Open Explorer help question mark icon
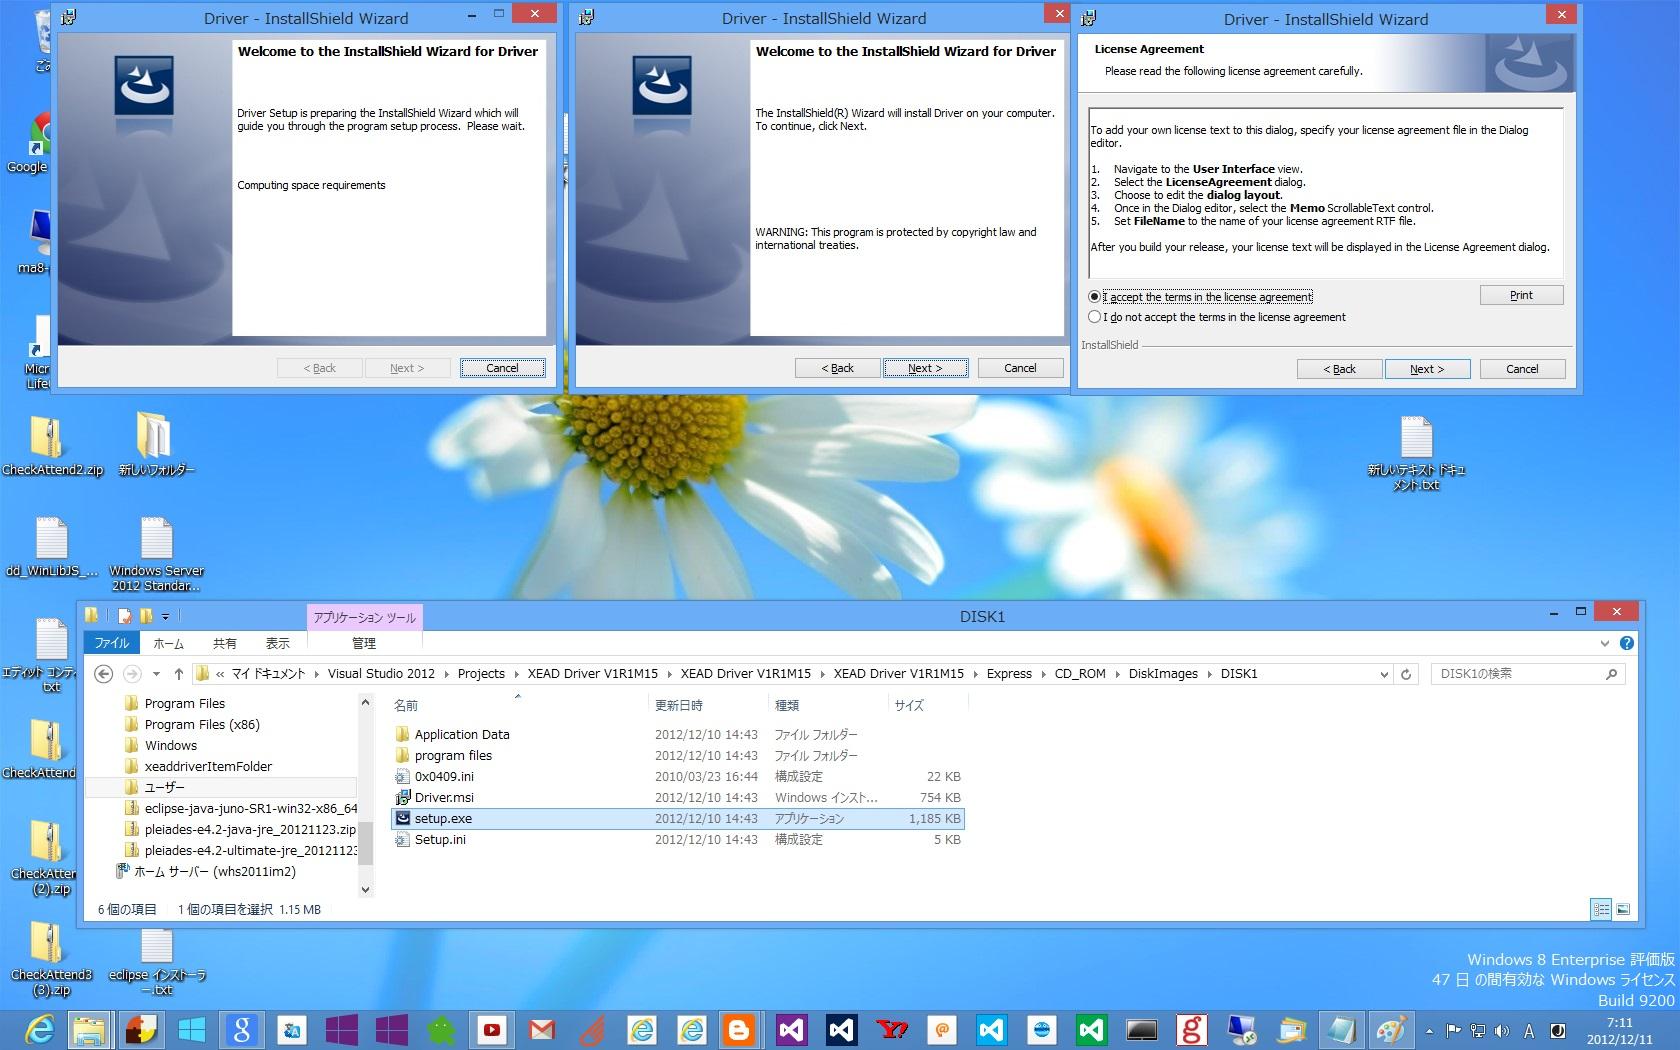 (1627, 643)
